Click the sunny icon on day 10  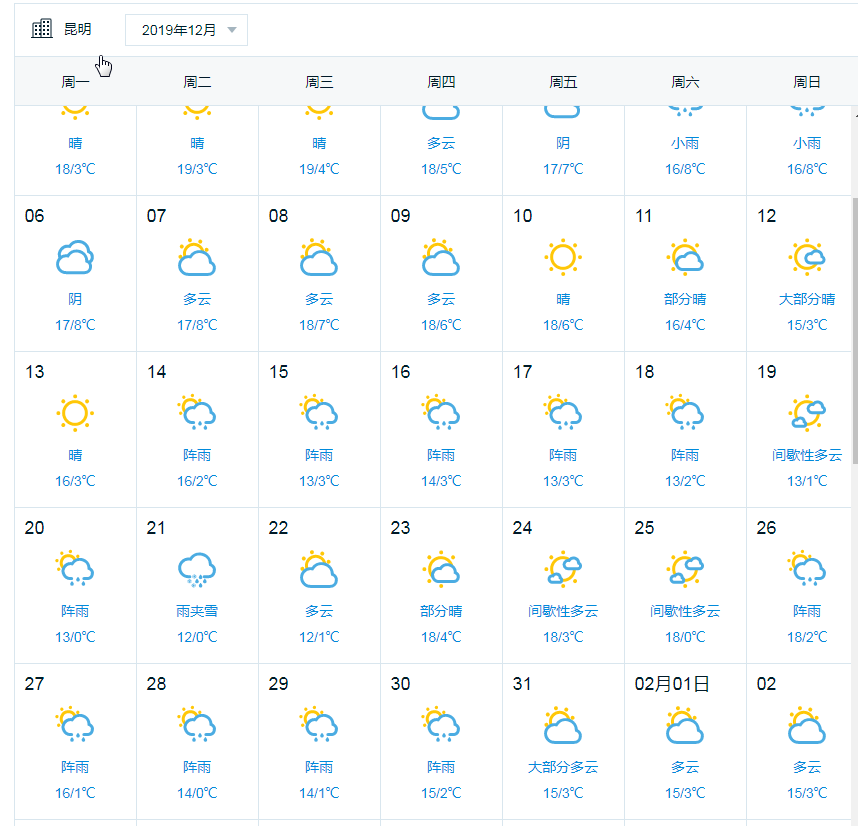563,257
